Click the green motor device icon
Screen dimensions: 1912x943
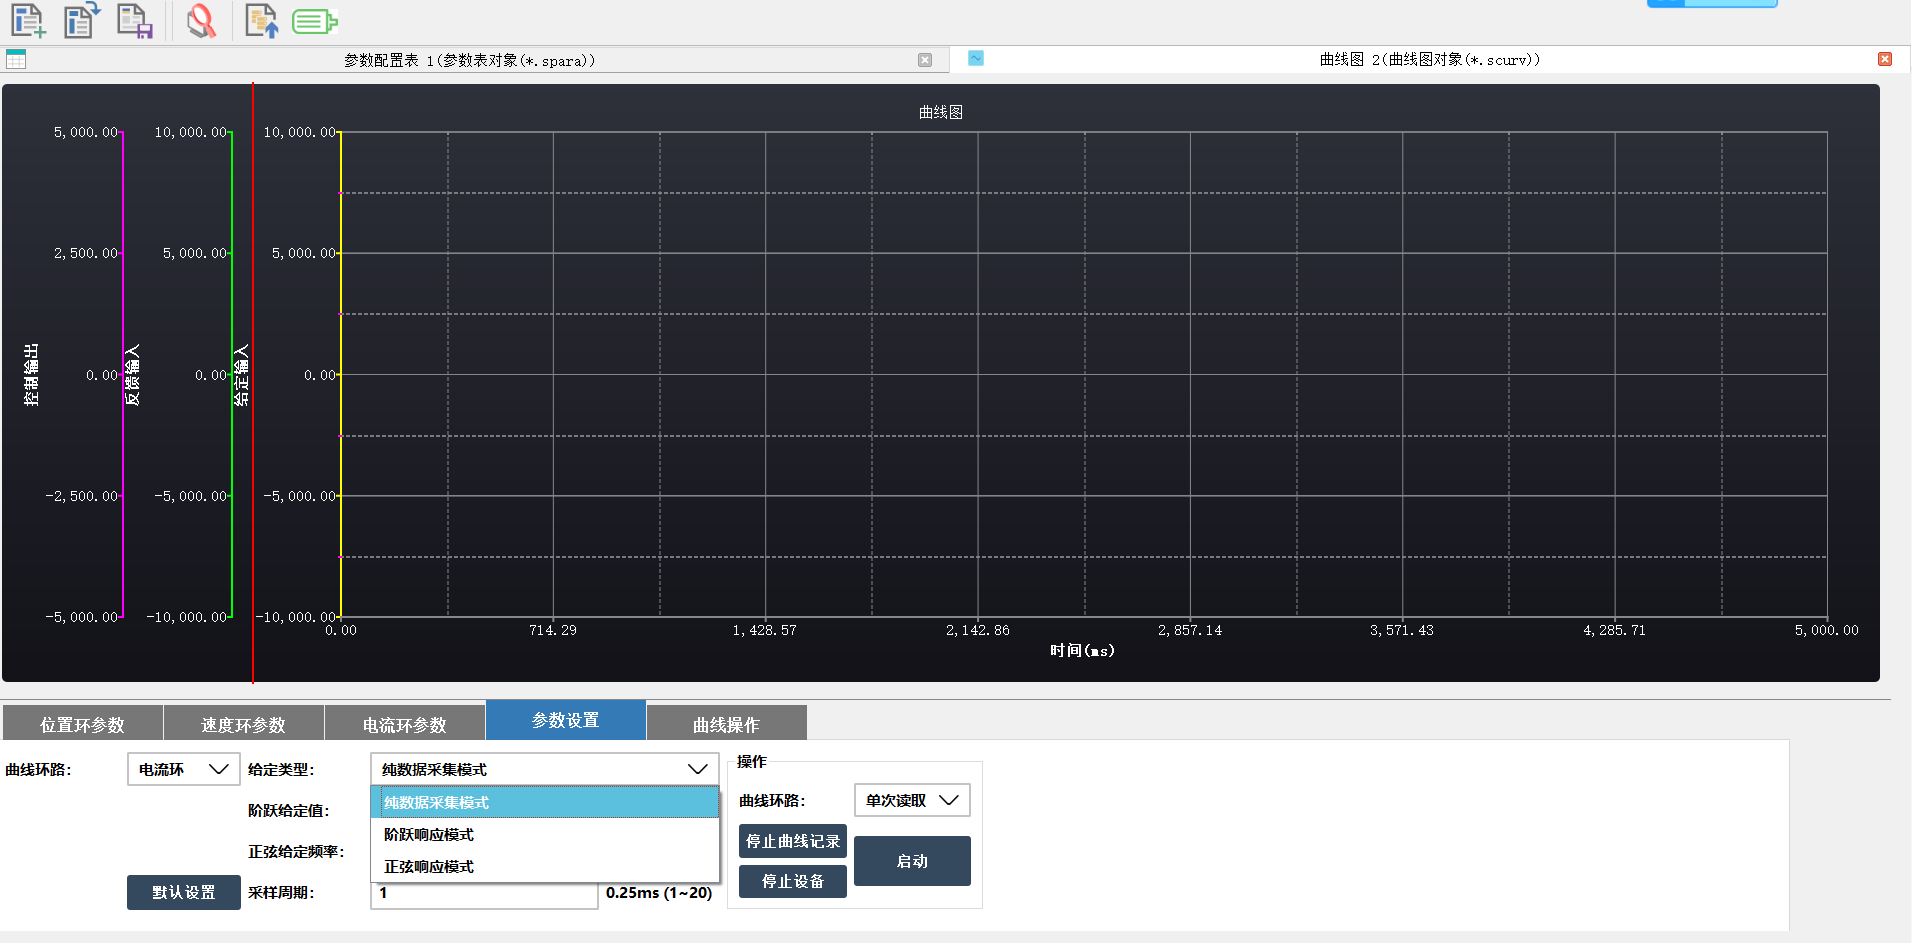point(314,21)
